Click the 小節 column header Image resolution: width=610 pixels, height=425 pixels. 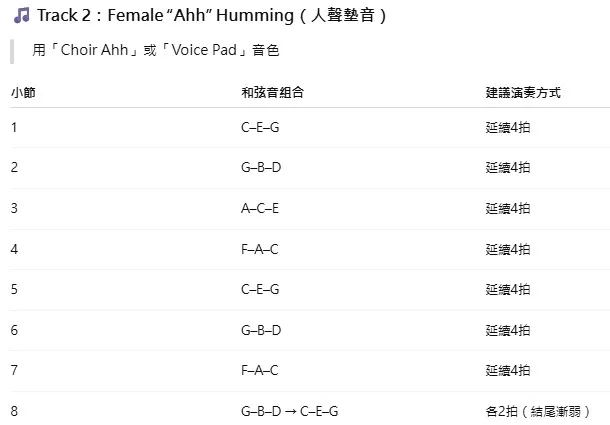(23, 92)
